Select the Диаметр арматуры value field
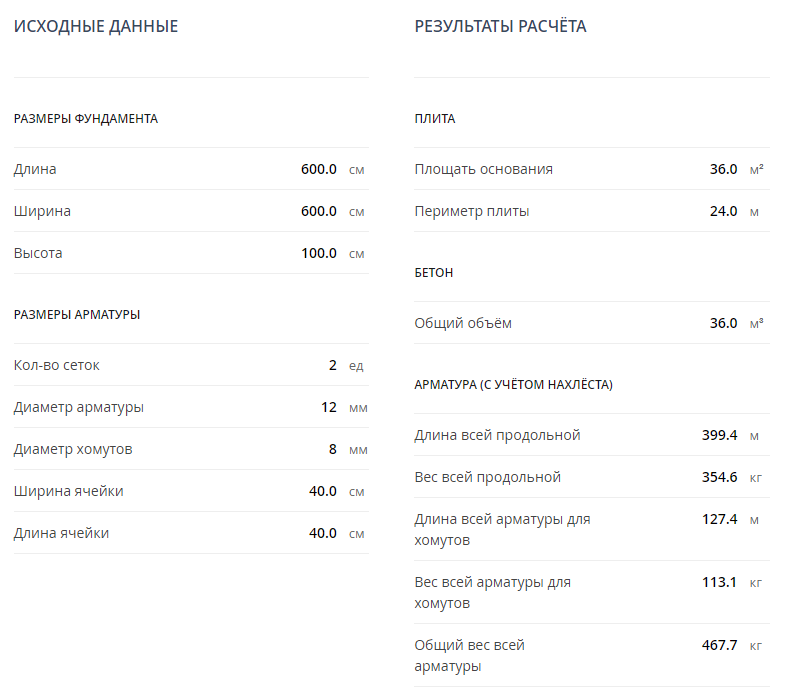The height and width of the screenshot is (697, 801). [x=328, y=407]
